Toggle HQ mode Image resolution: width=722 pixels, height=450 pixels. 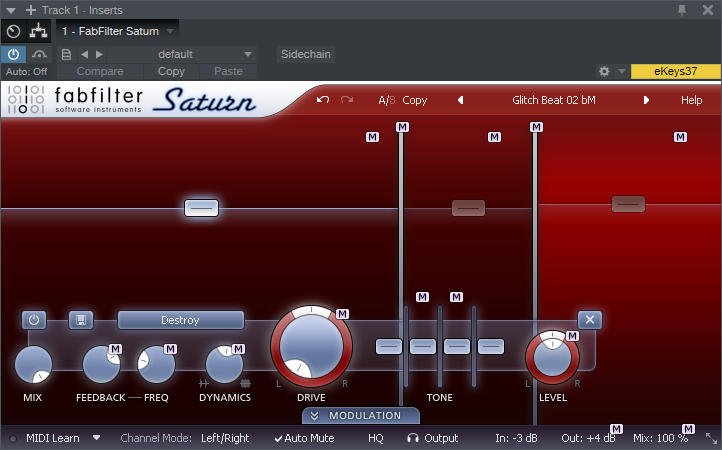click(x=376, y=438)
